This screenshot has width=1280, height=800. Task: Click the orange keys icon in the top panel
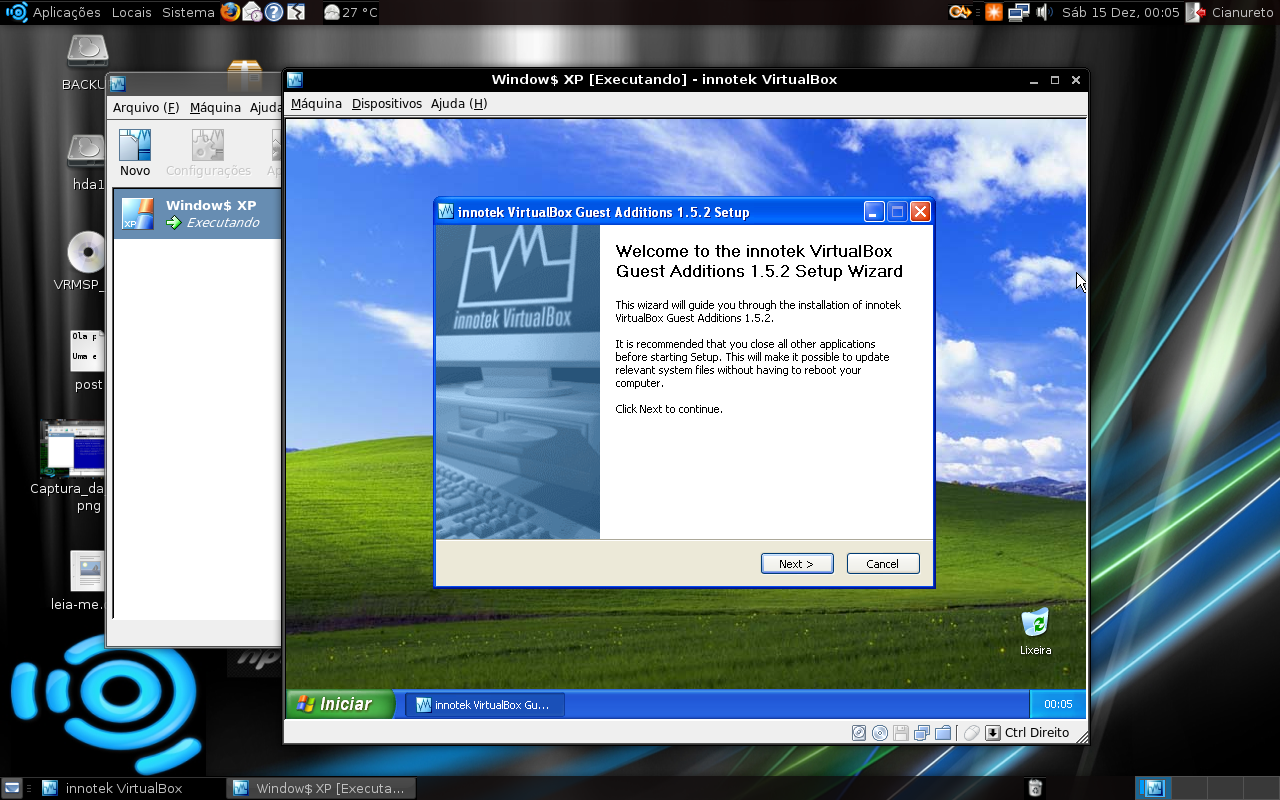(x=961, y=12)
